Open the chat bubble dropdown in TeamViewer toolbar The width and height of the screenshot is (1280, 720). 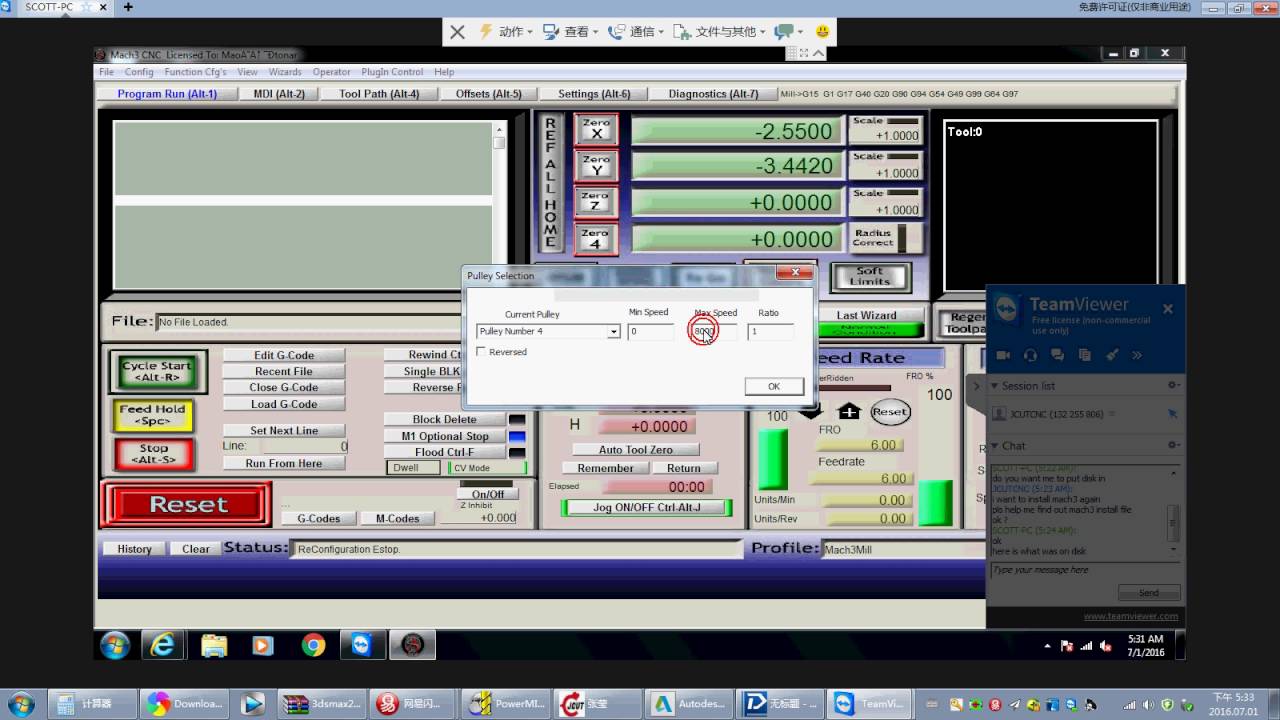pos(790,32)
